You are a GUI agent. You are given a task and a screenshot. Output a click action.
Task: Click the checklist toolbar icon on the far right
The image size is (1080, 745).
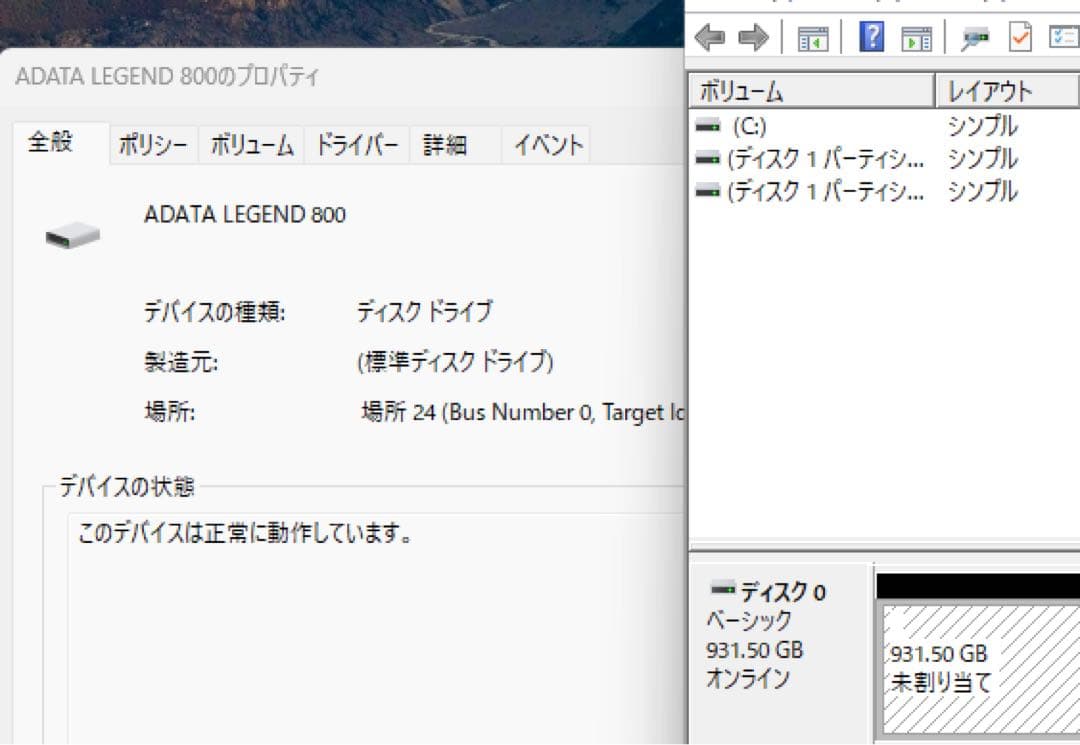1062,38
